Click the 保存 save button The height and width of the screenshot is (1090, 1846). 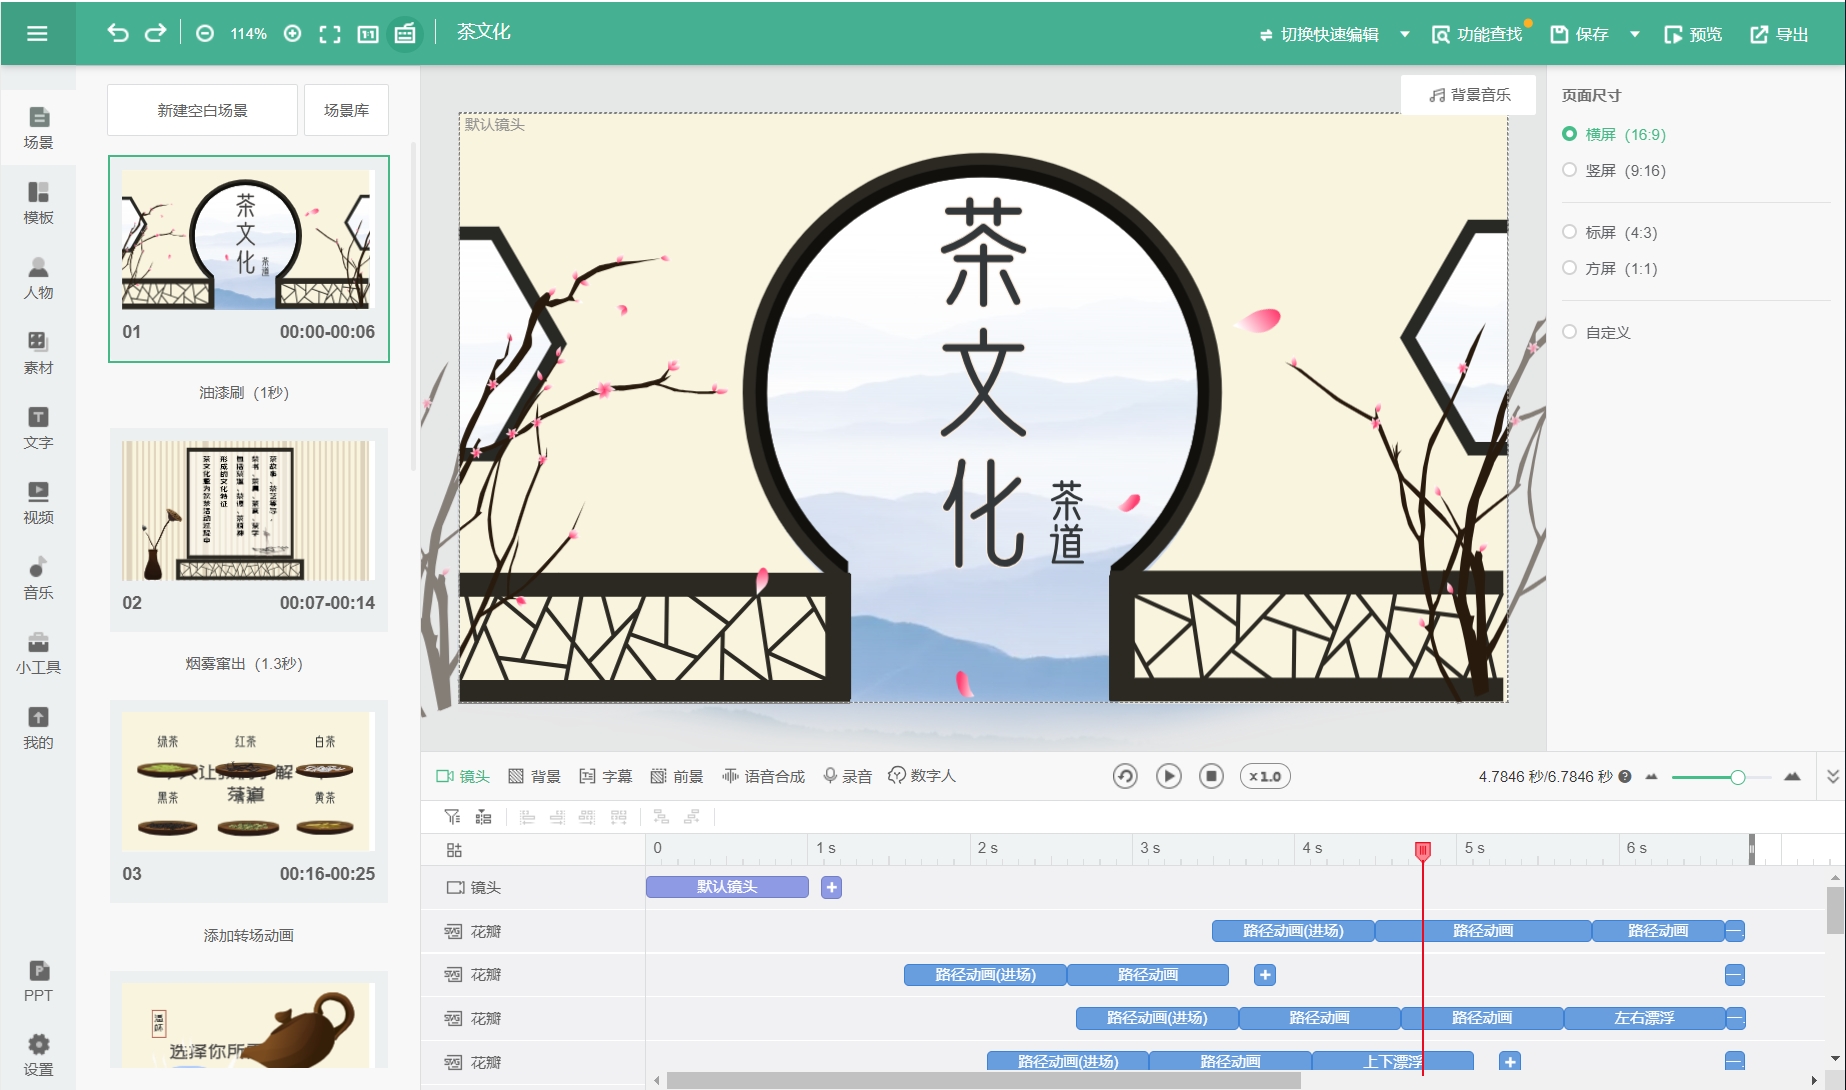click(x=1579, y=34)
